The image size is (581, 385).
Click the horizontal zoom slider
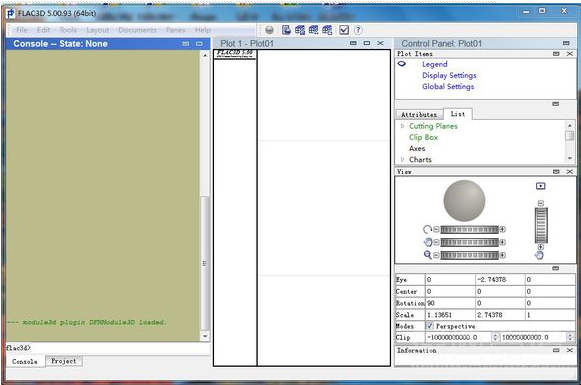[x=469, y=255]
